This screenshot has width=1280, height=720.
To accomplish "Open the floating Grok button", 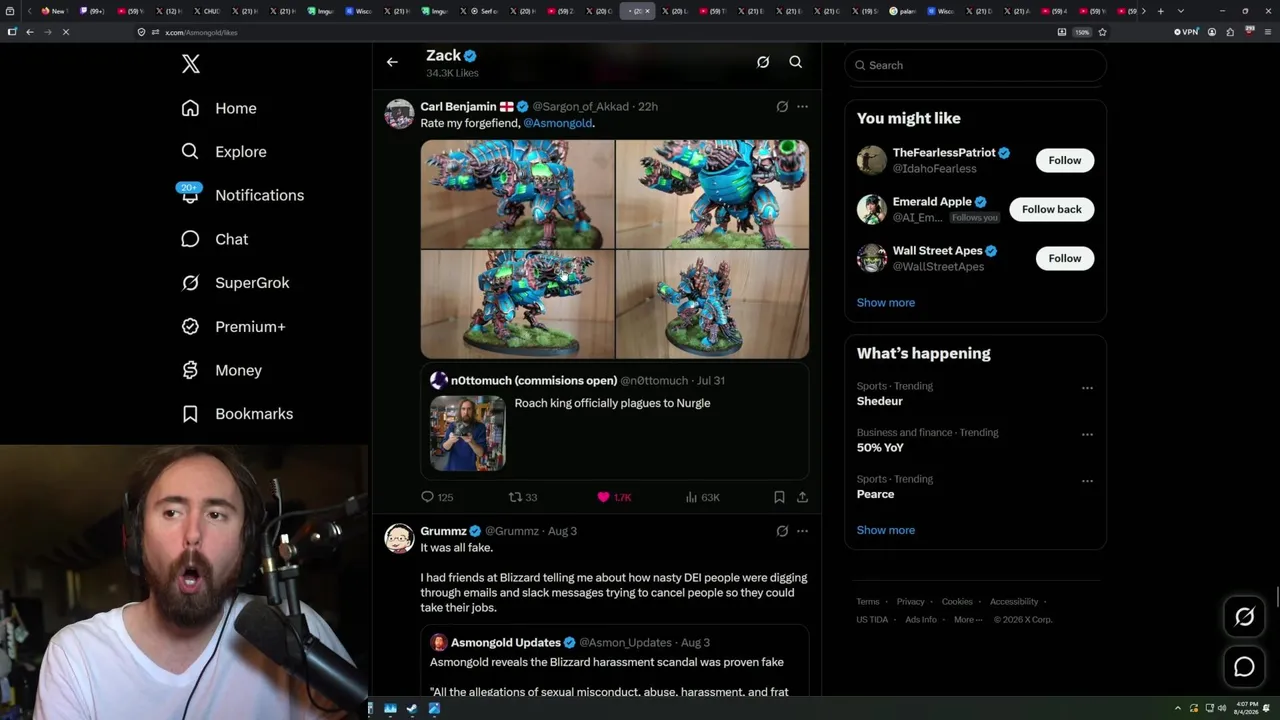I will pyautogui.click(x=1244, y=617).
